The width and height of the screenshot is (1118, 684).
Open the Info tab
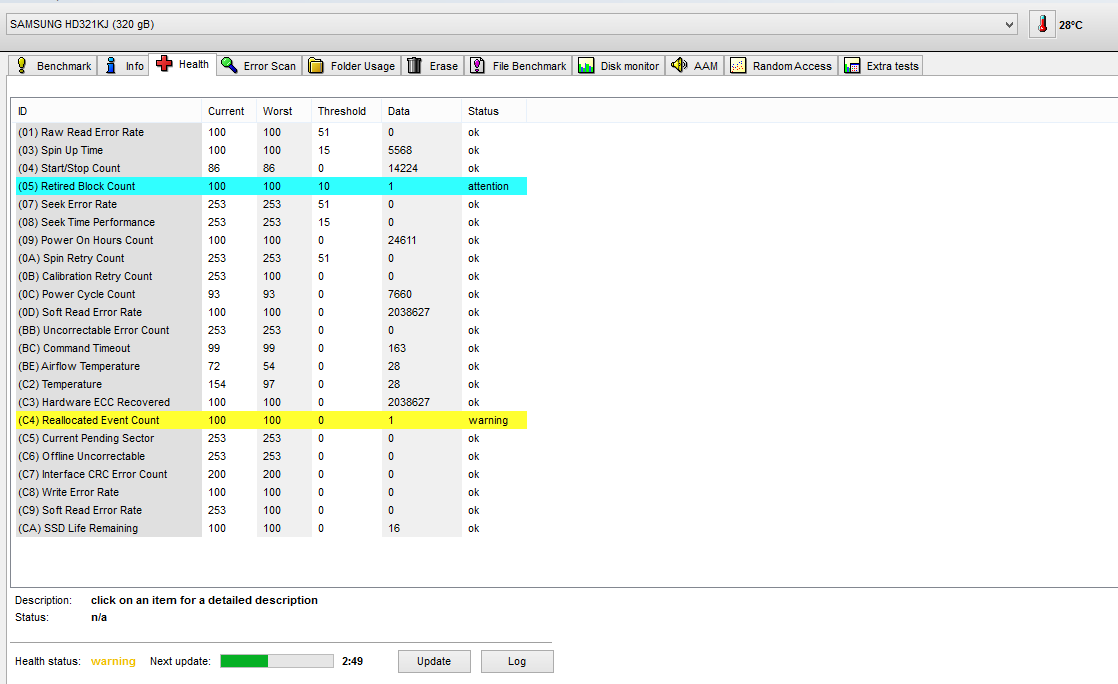[x=123, y=66]
